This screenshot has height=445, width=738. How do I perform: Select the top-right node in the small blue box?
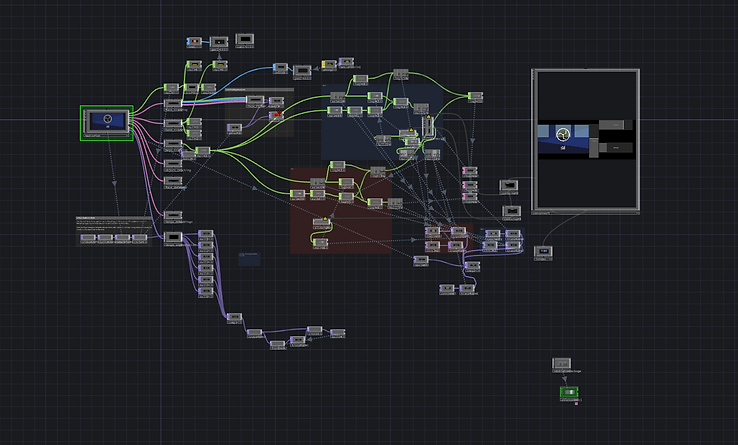point(513,234)
